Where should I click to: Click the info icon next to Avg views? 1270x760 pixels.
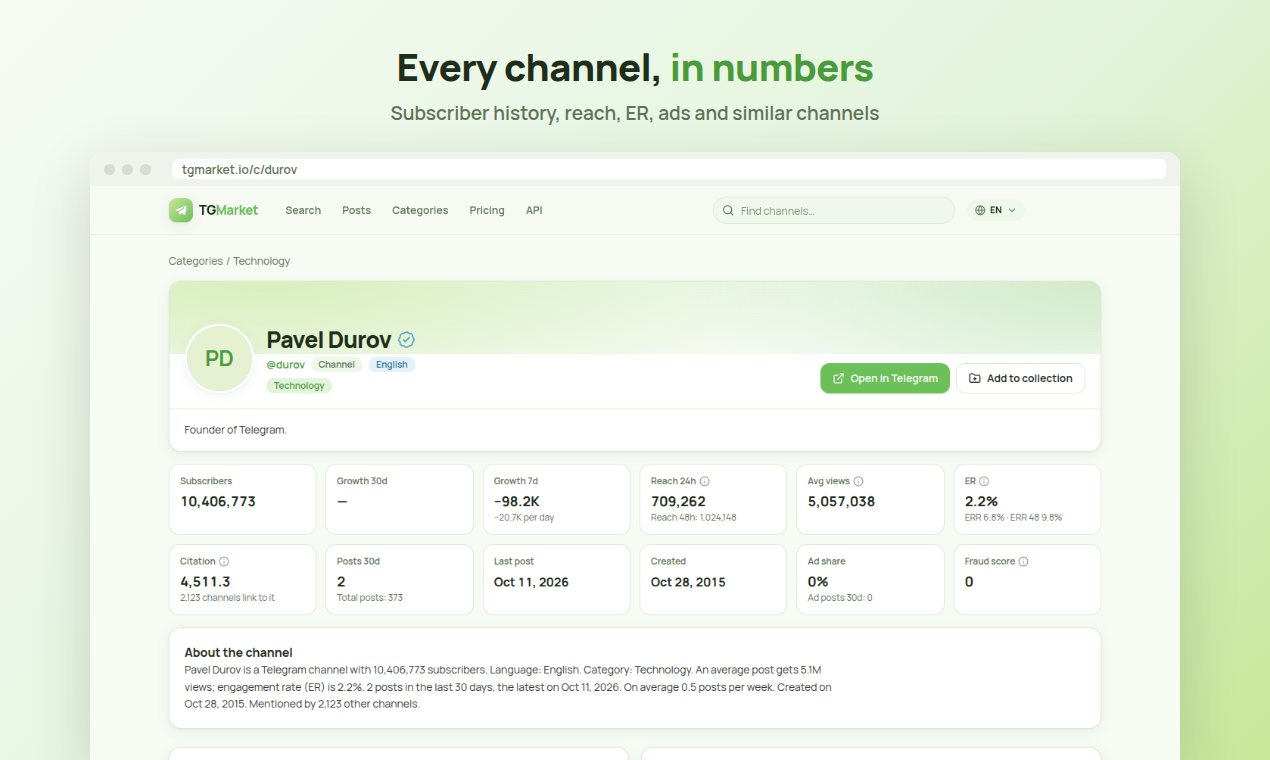(x=859, y=481)
